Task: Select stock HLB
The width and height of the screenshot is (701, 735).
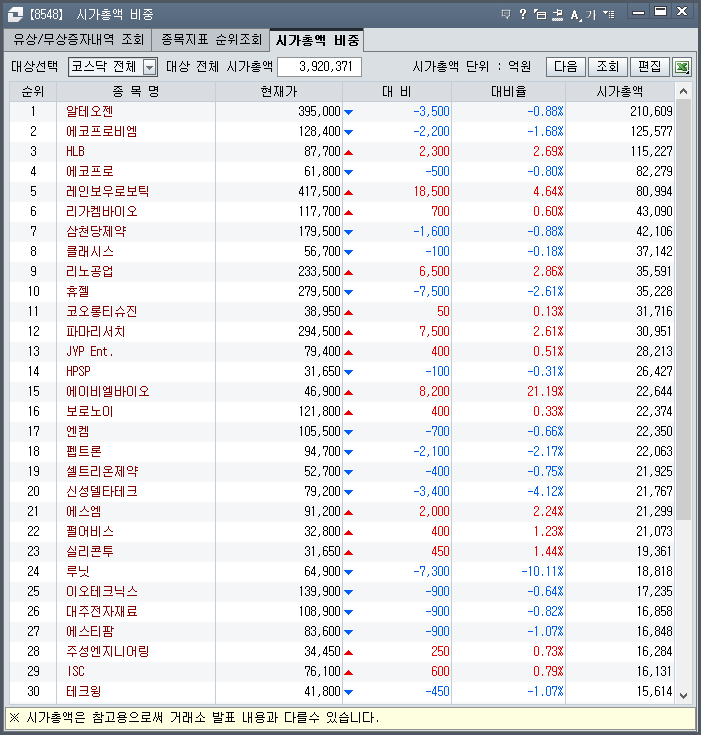Action: 75,151
